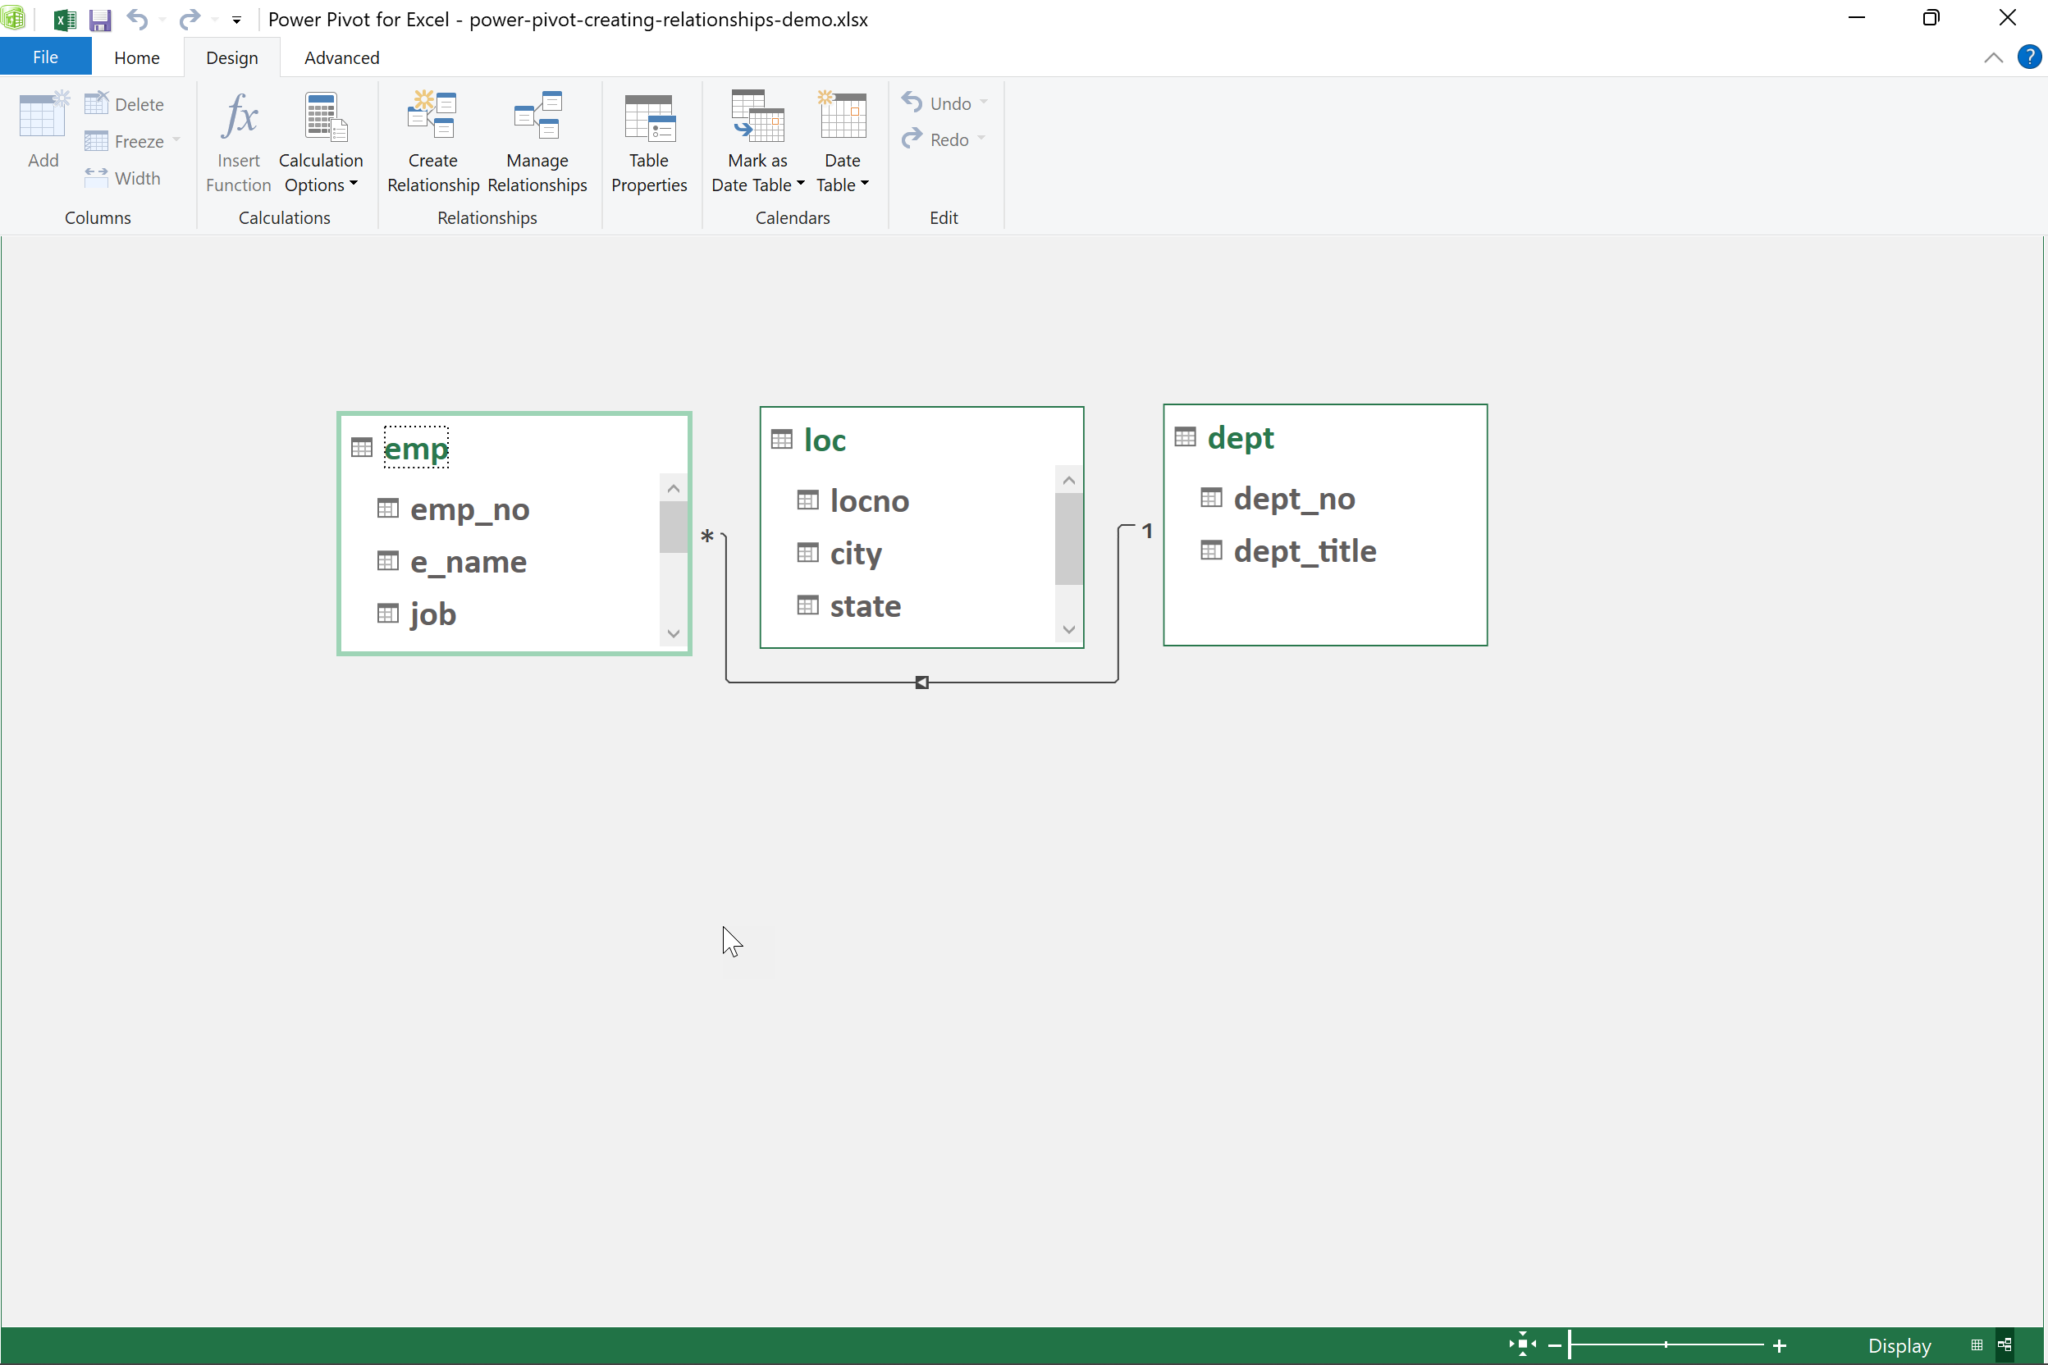Screen dimensions: 2048x1365
Task: Switch to Data View in status bar
Action: (x=1977, y=1345)
